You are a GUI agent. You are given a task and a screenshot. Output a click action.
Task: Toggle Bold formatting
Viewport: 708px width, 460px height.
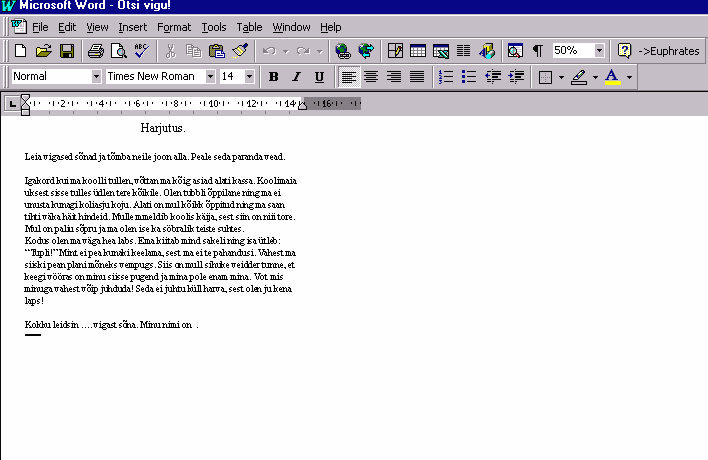274,77
